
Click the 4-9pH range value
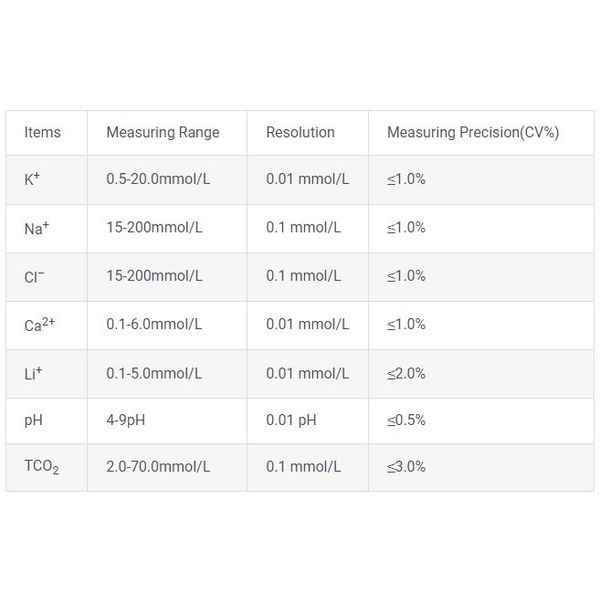[x=126, y=420]
